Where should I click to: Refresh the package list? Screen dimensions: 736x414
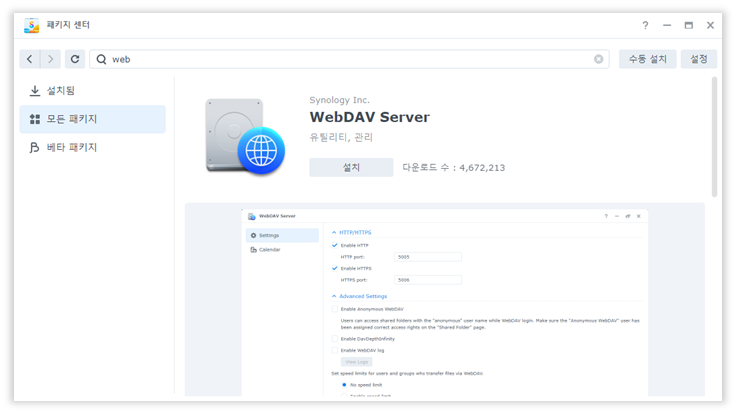(x=75, y=59)
